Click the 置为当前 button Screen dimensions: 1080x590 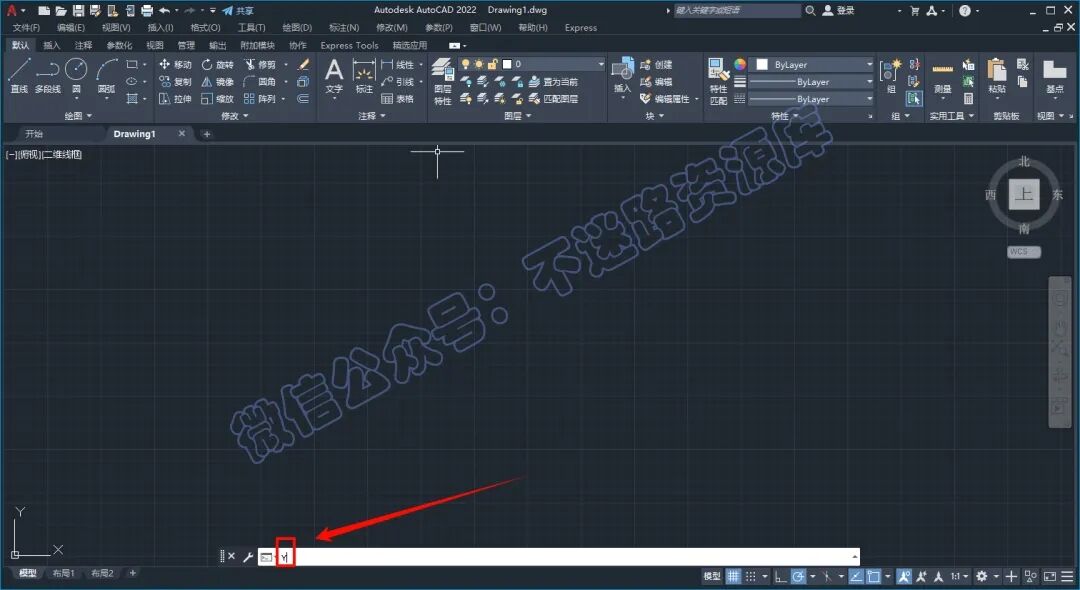553,81
